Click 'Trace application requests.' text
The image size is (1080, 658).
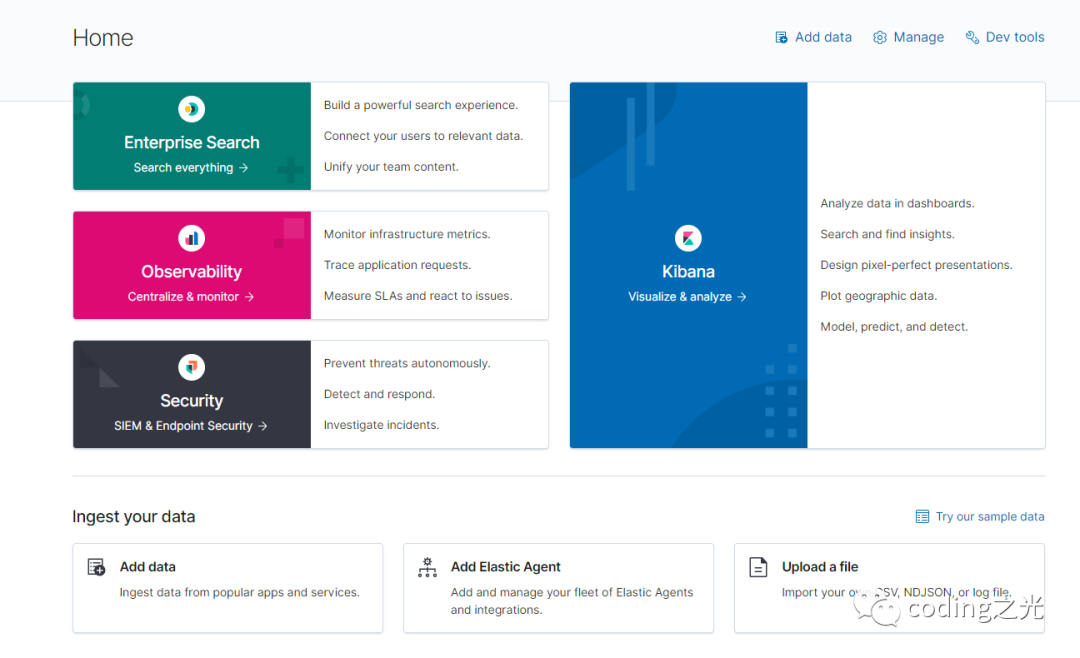coord(397,265)
